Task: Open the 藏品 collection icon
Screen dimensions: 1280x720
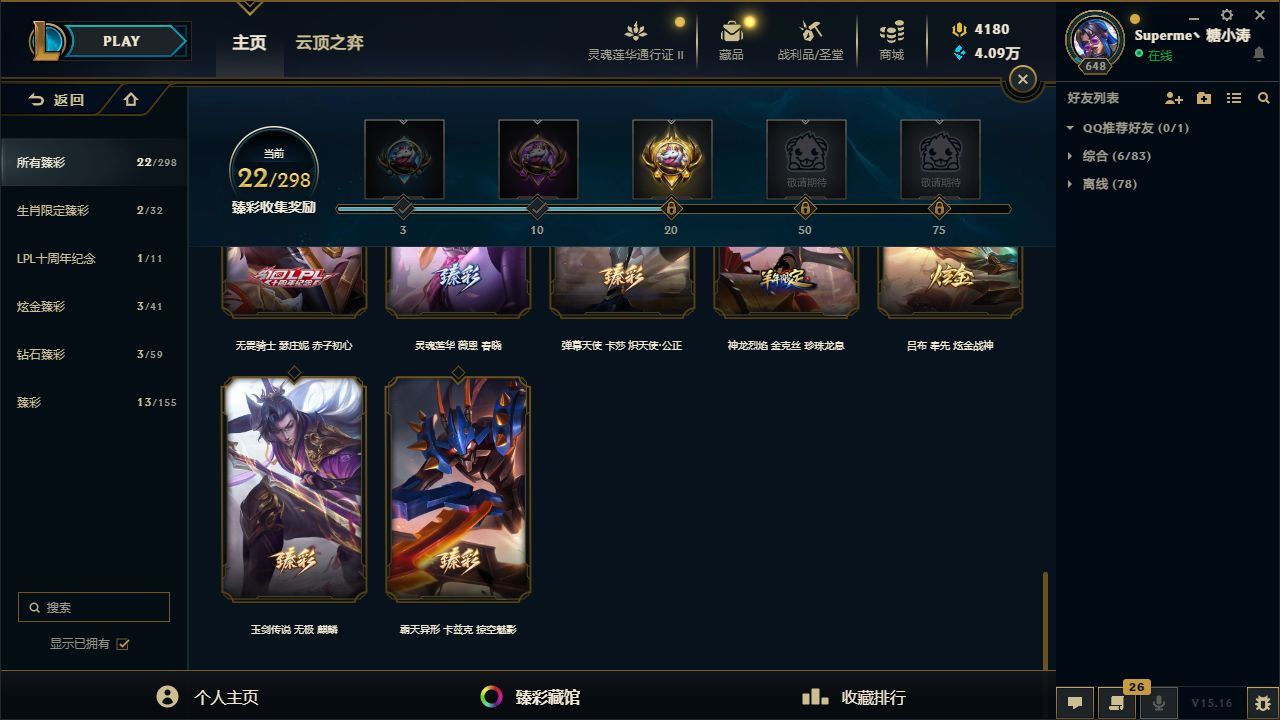Action: coord(731,31)
